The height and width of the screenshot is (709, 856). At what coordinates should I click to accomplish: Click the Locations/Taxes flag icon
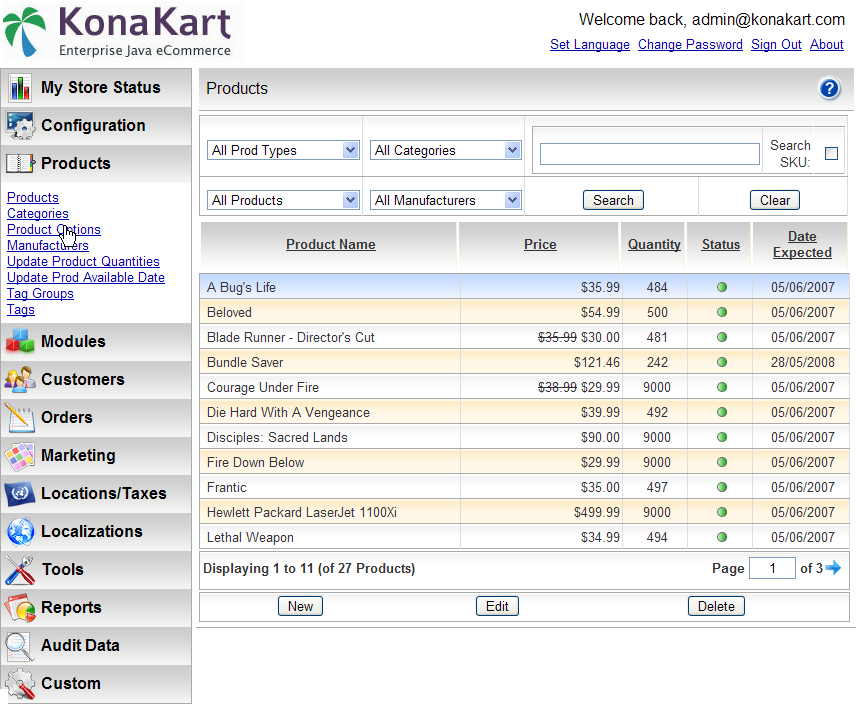pos(20,494)
